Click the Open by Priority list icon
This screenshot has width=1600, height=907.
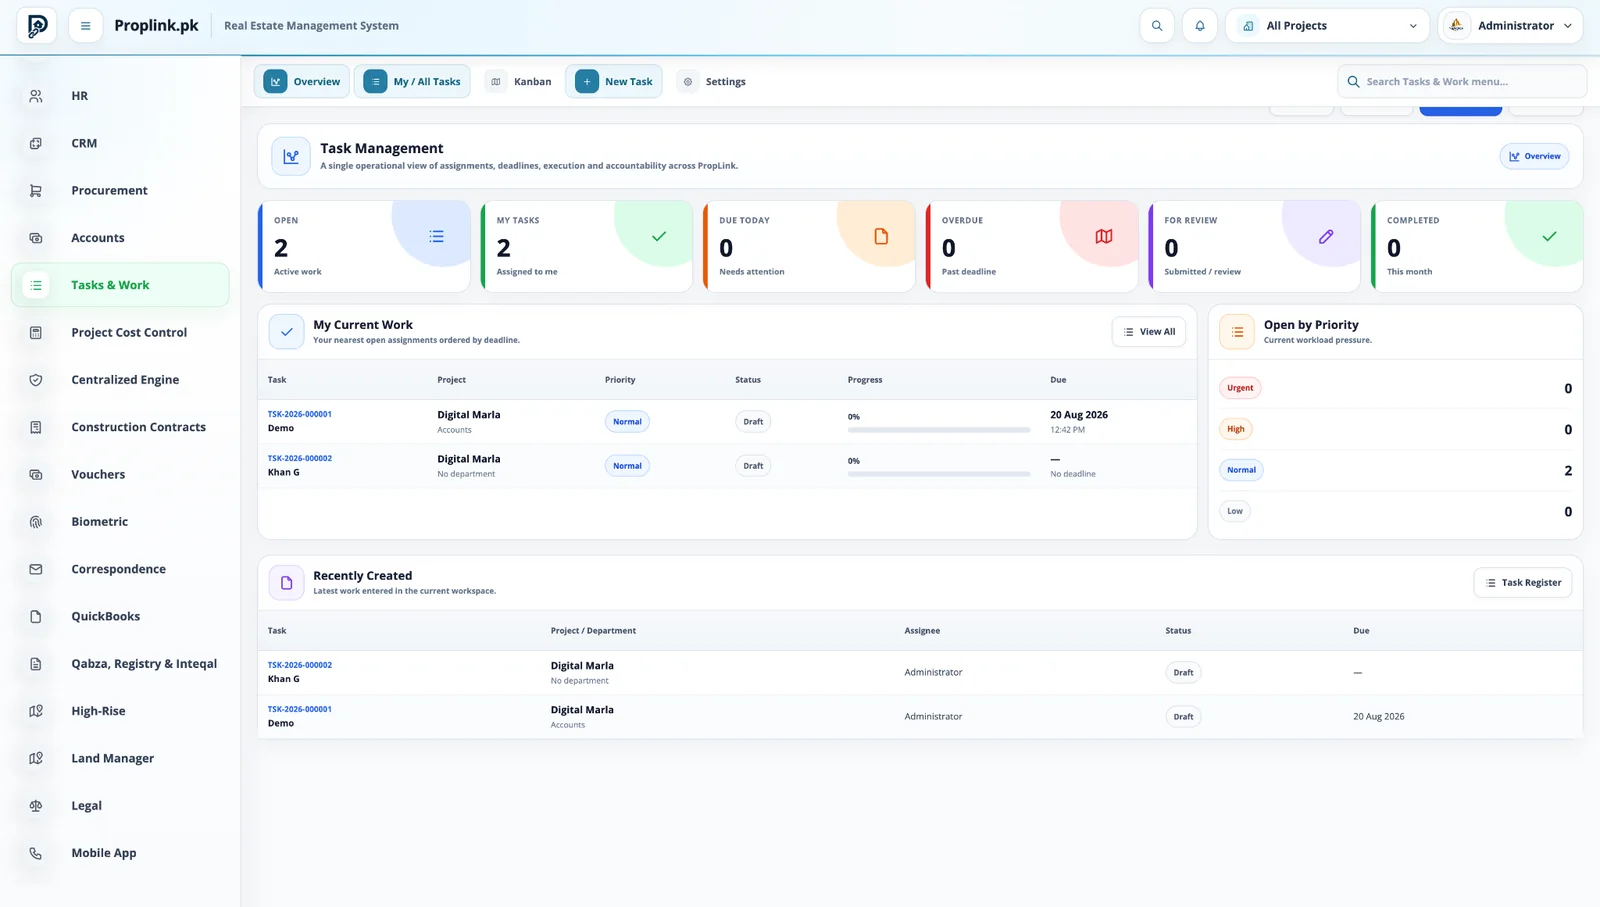point(1237,332)
